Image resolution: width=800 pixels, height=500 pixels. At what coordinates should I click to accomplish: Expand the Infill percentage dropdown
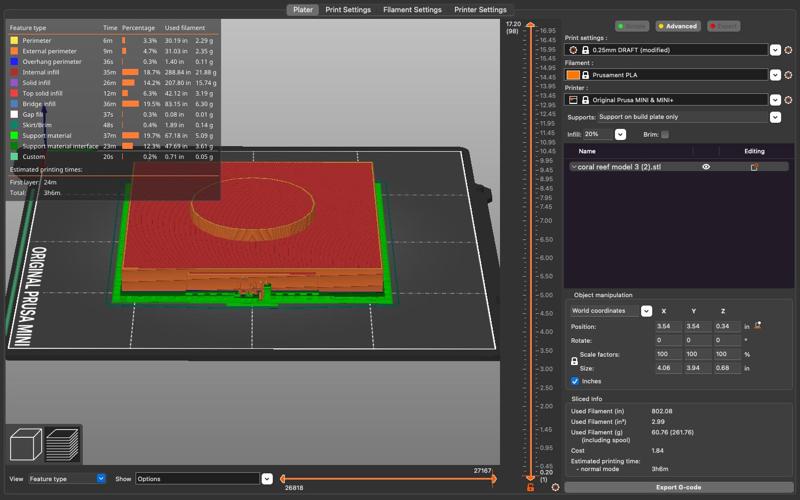pyautogui.click(x=620, y=134)
